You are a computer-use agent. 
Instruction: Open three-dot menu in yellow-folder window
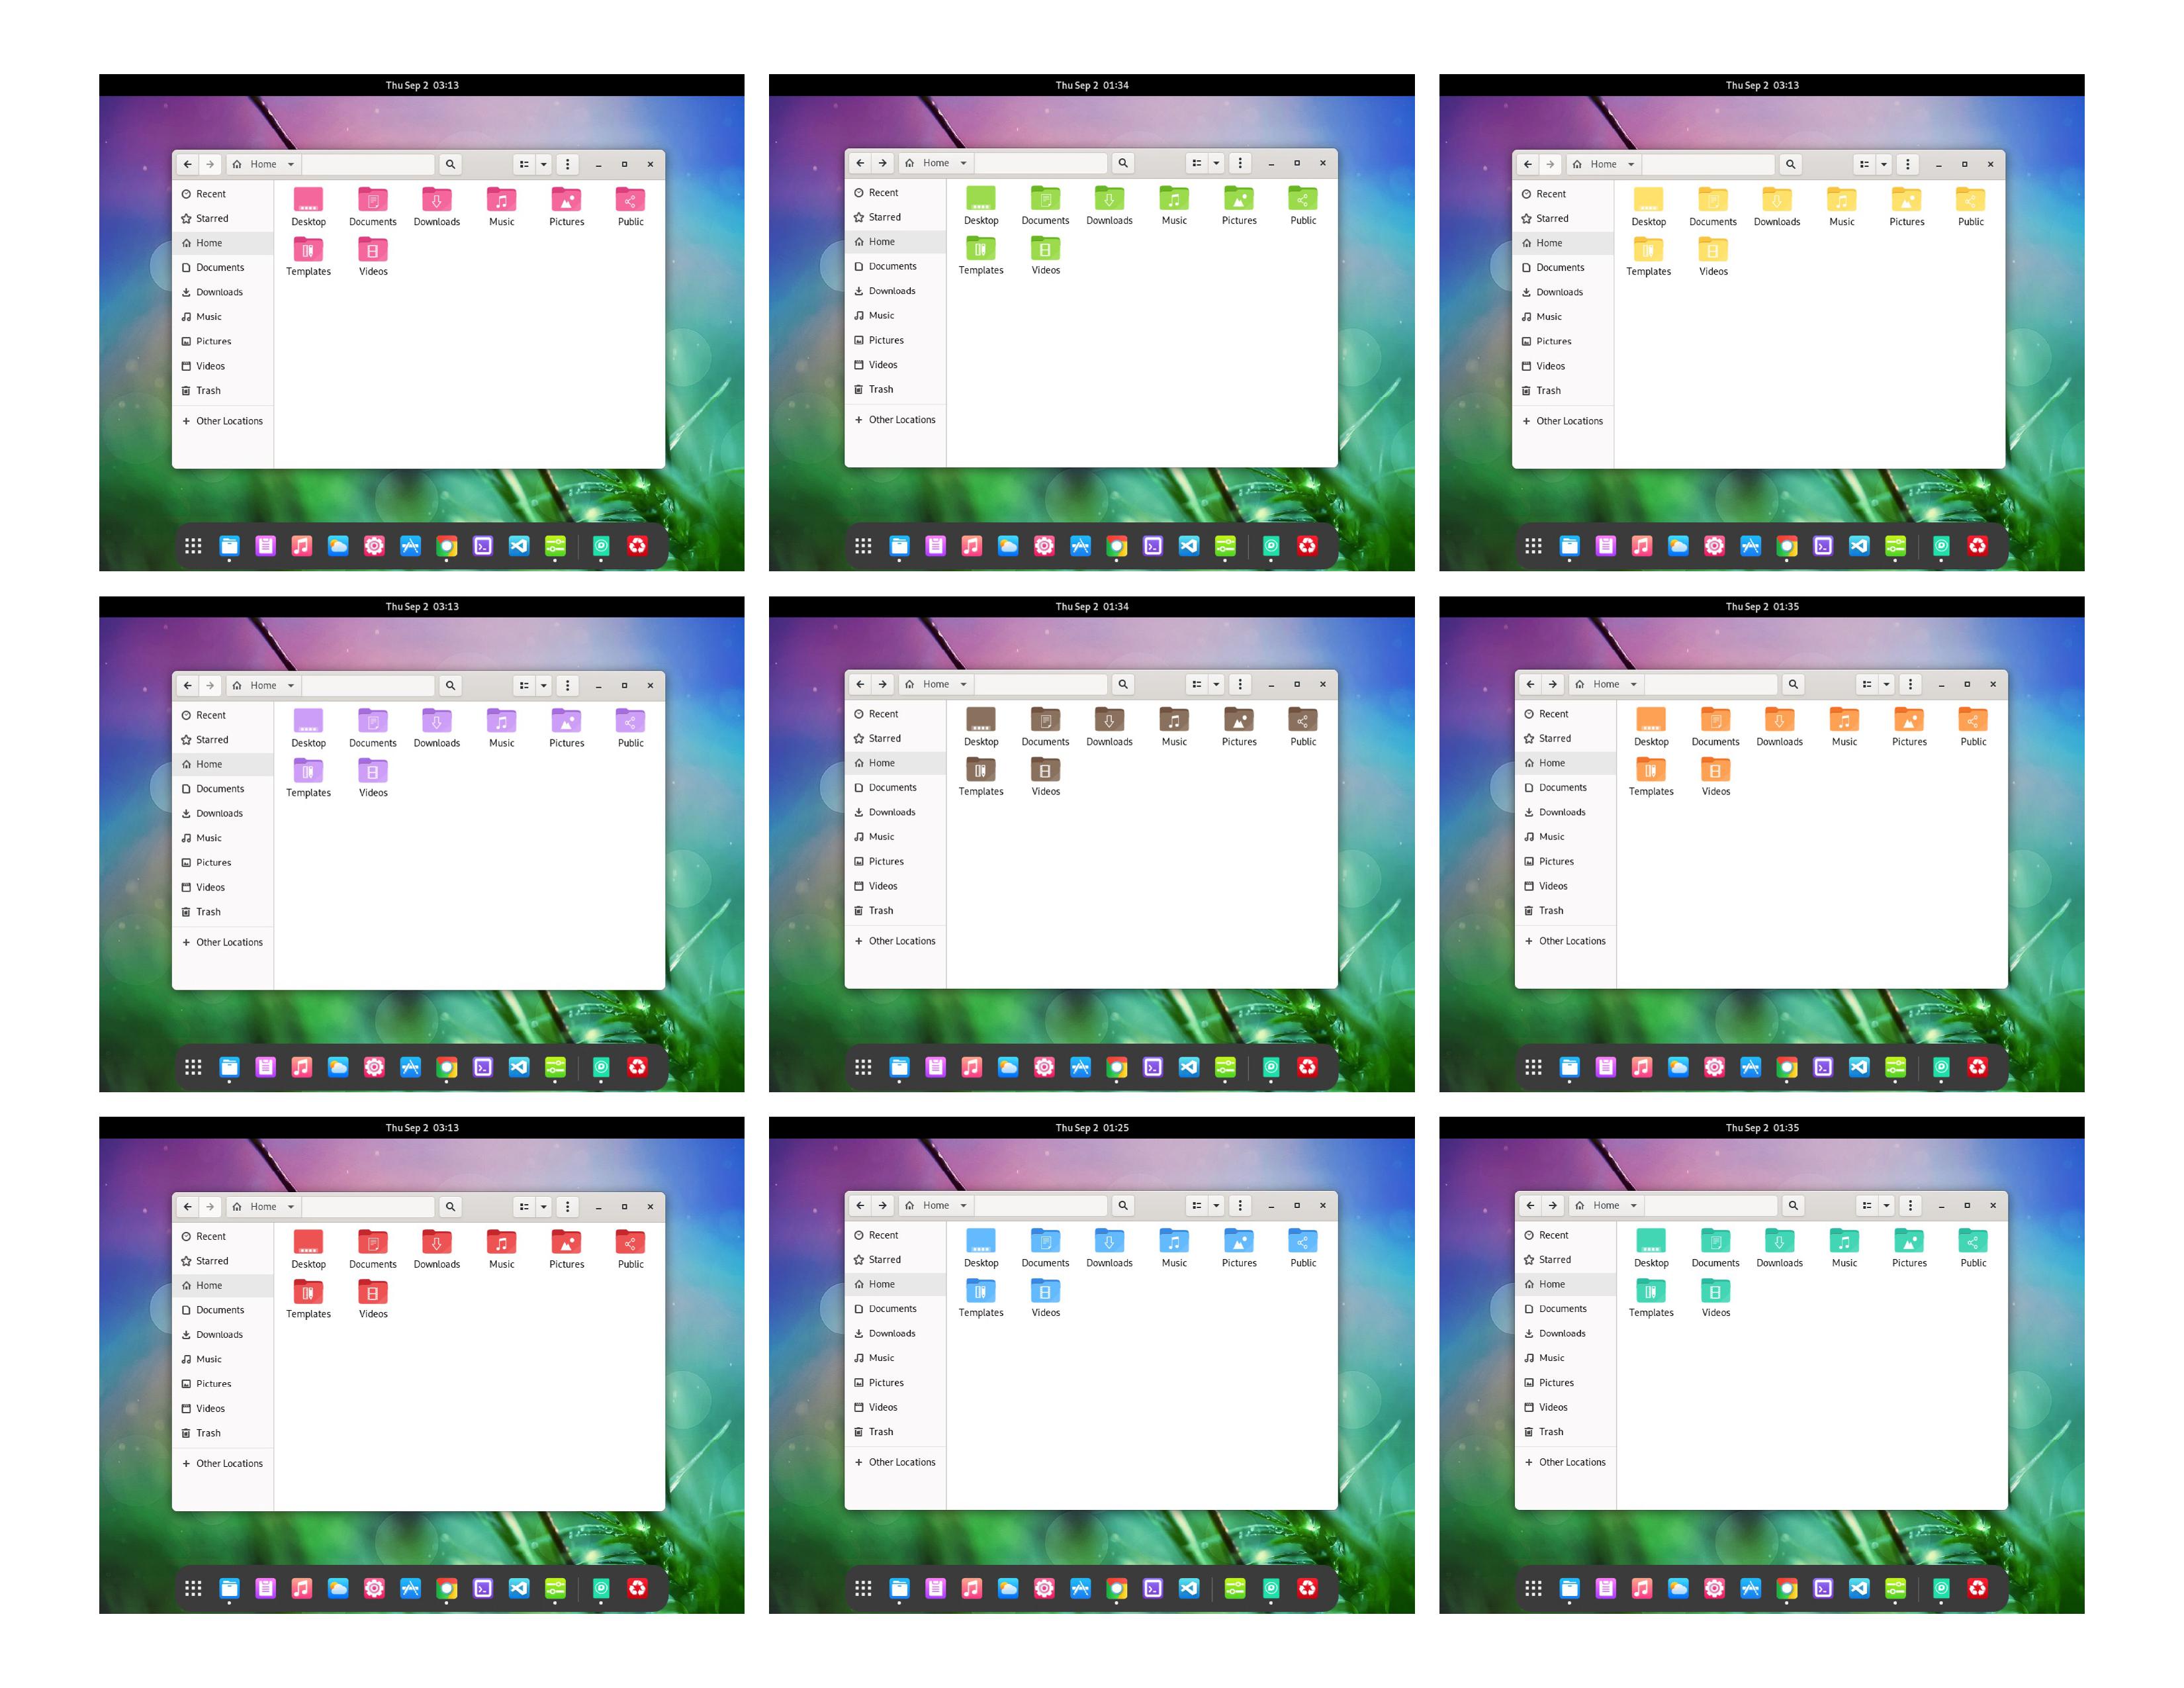1908,164
